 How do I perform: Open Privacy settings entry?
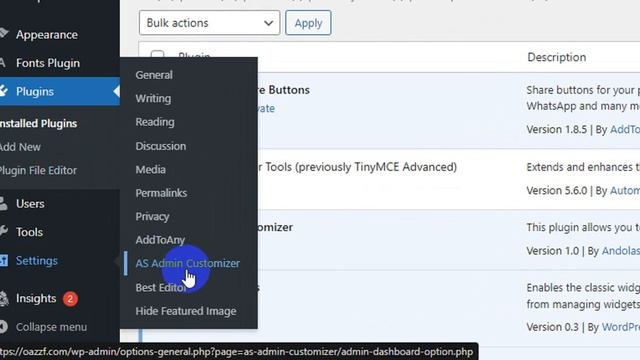click(152, 217)
